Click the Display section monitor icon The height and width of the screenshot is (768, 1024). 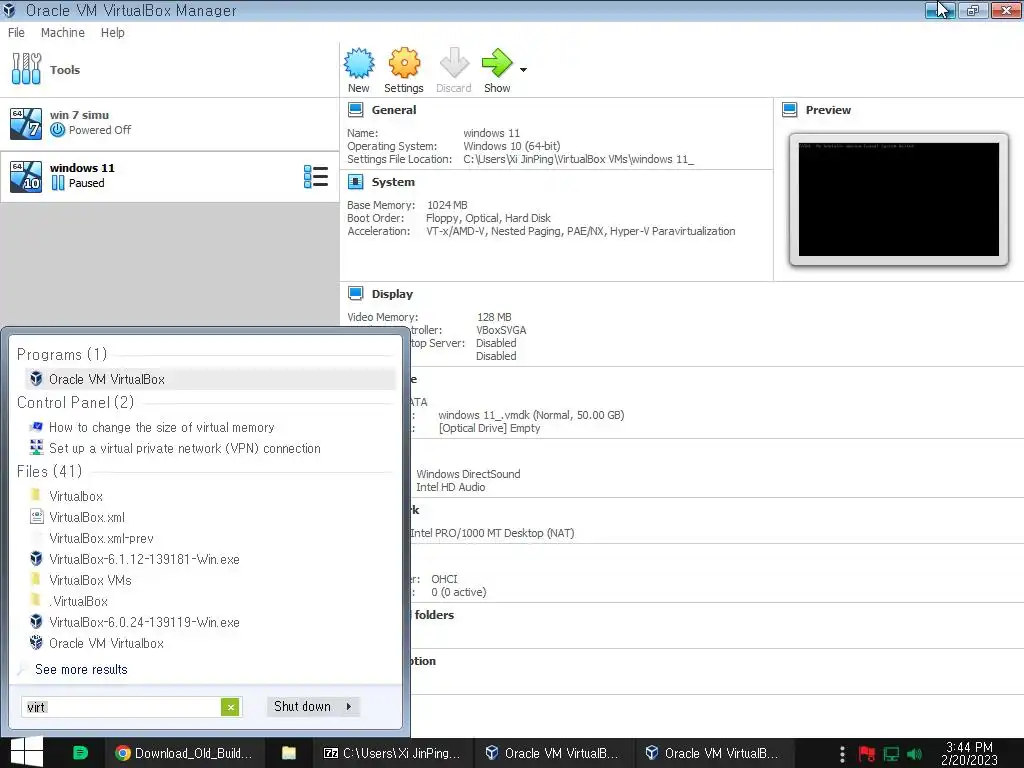356,294
